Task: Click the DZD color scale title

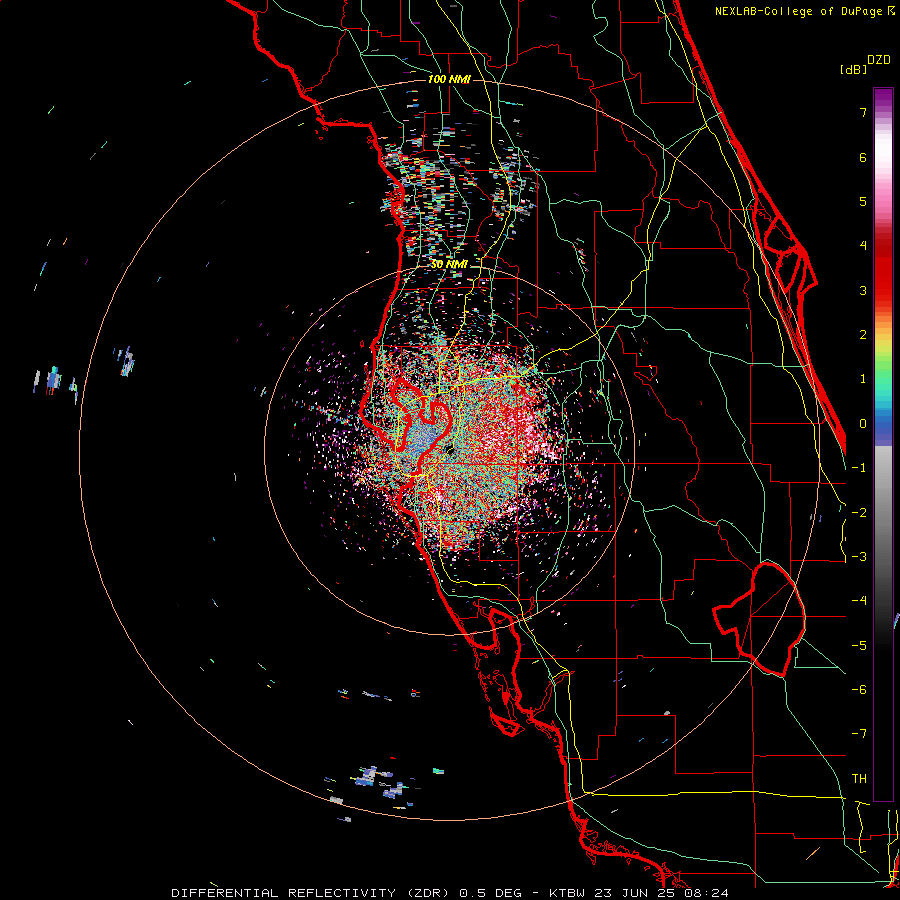Action: (x=879, y=60)
